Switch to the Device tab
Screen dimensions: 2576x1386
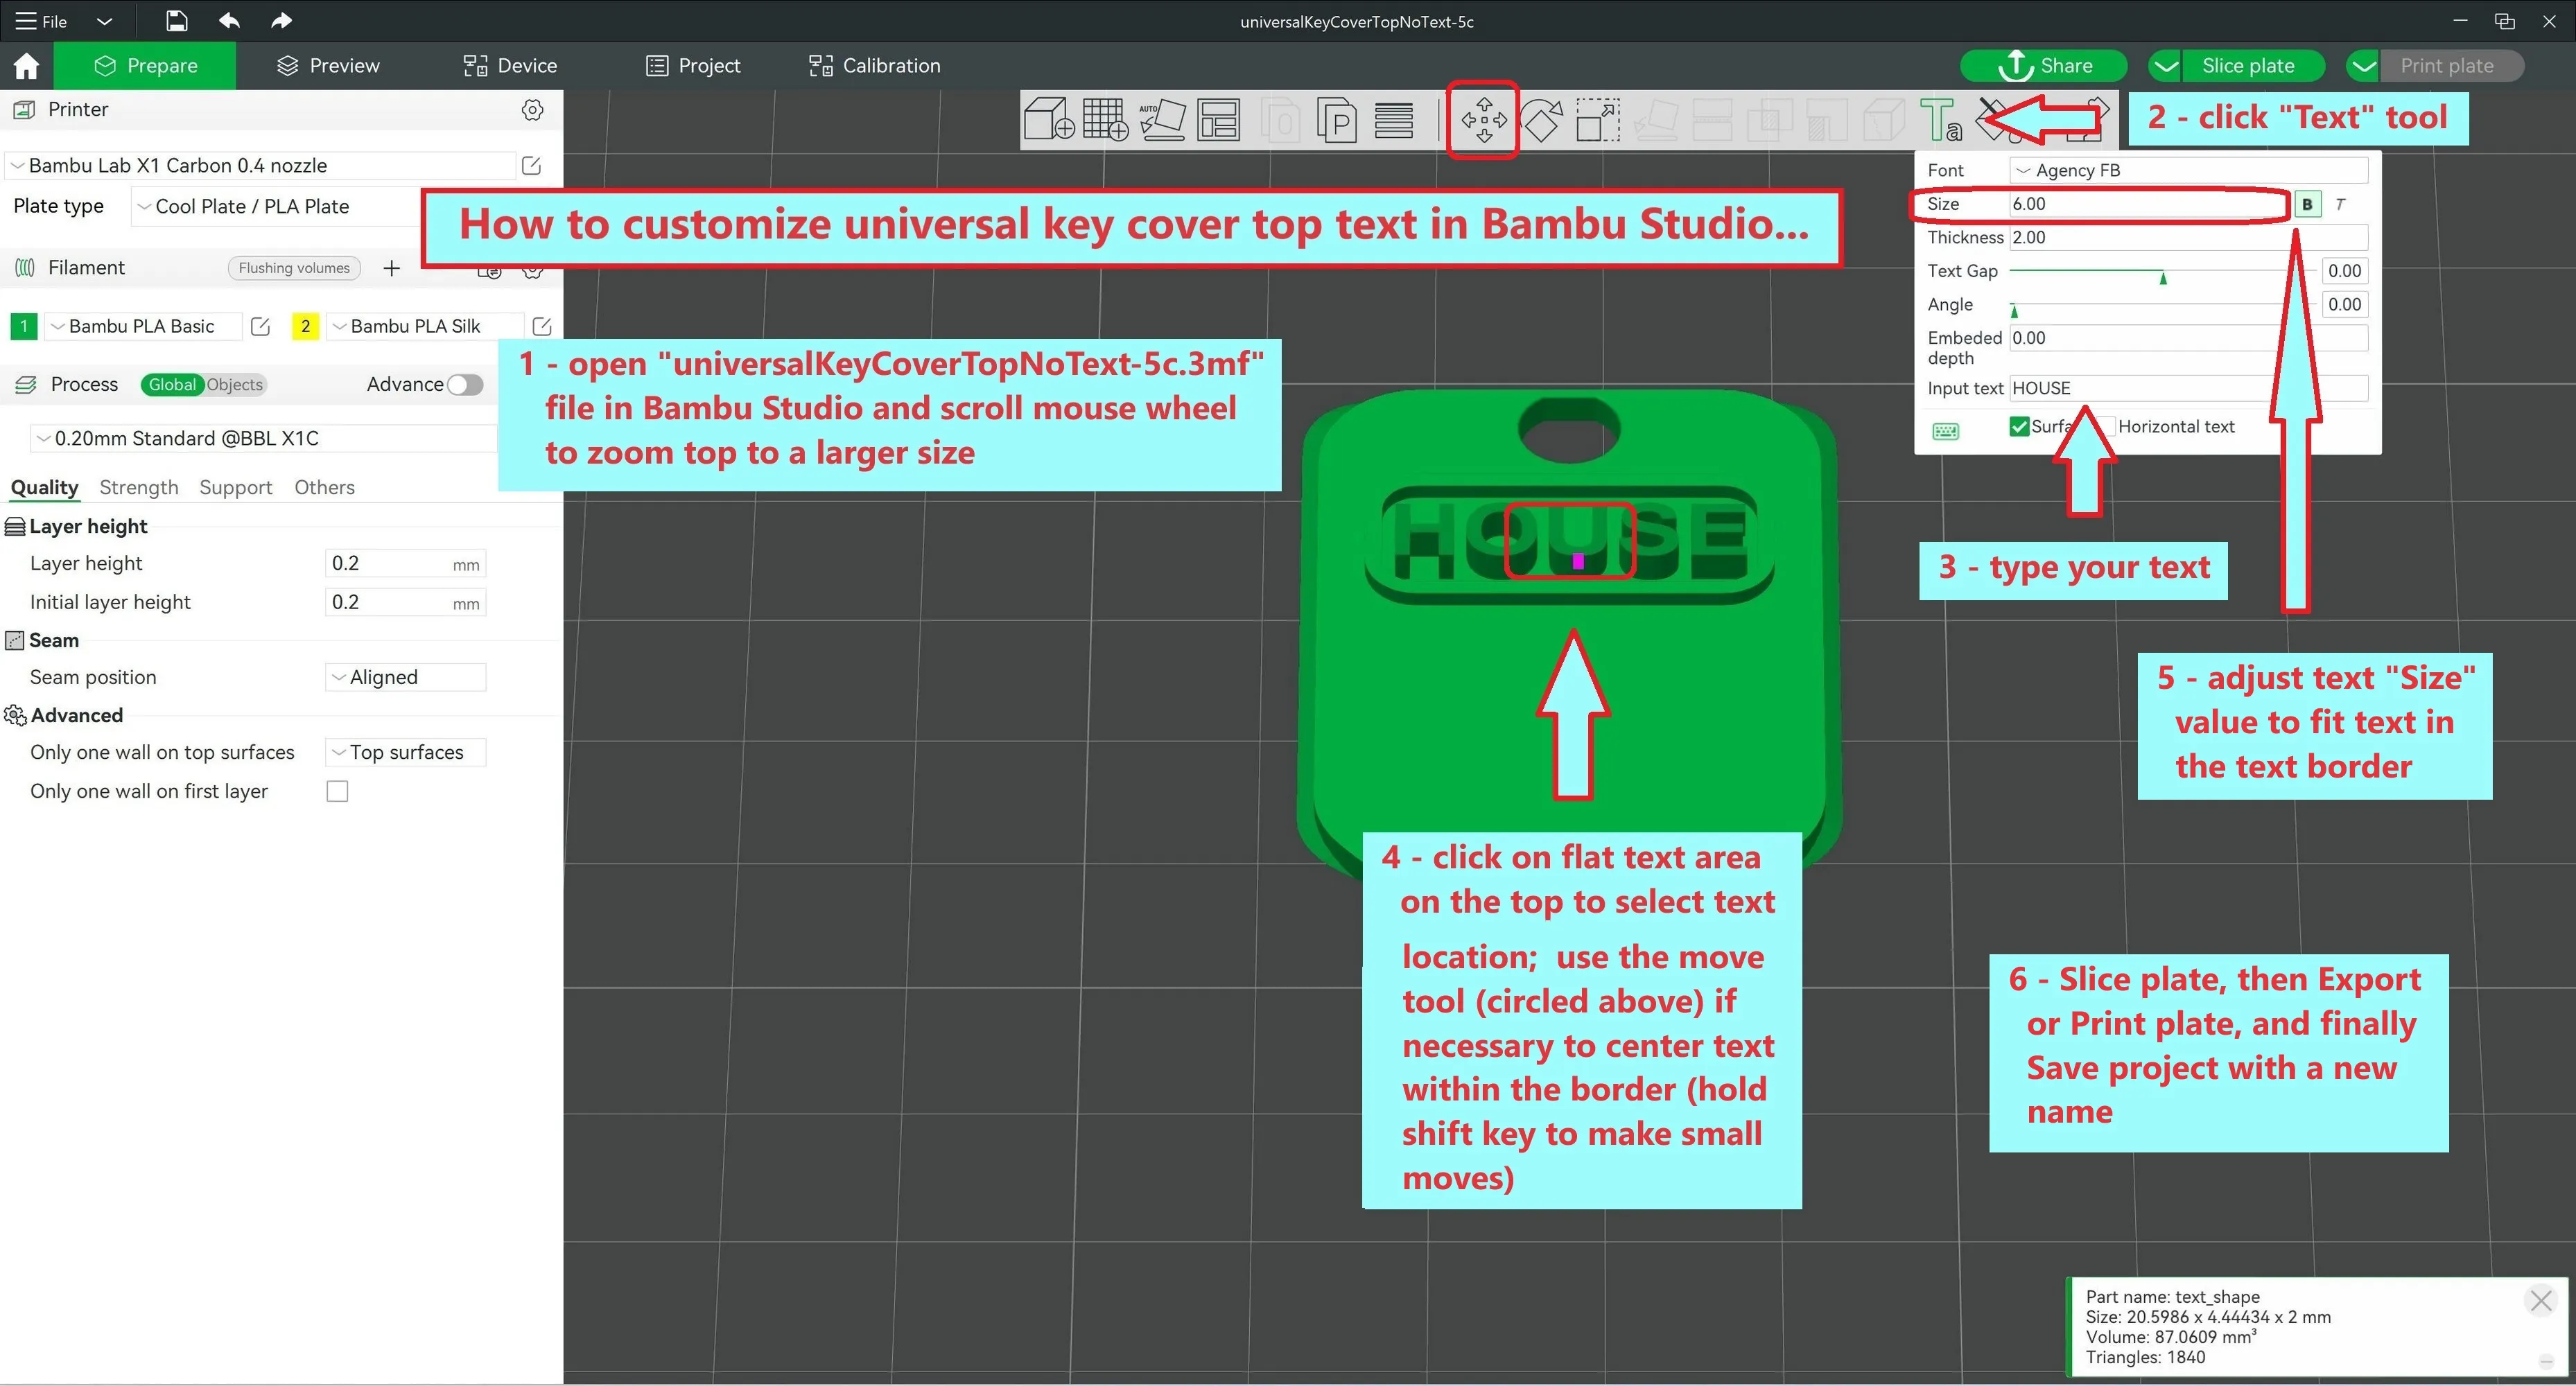coord(510,66)
